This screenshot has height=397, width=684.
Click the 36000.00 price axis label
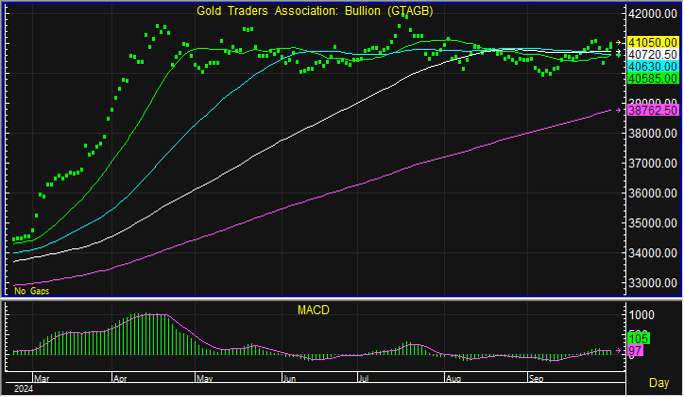[653, 193]
